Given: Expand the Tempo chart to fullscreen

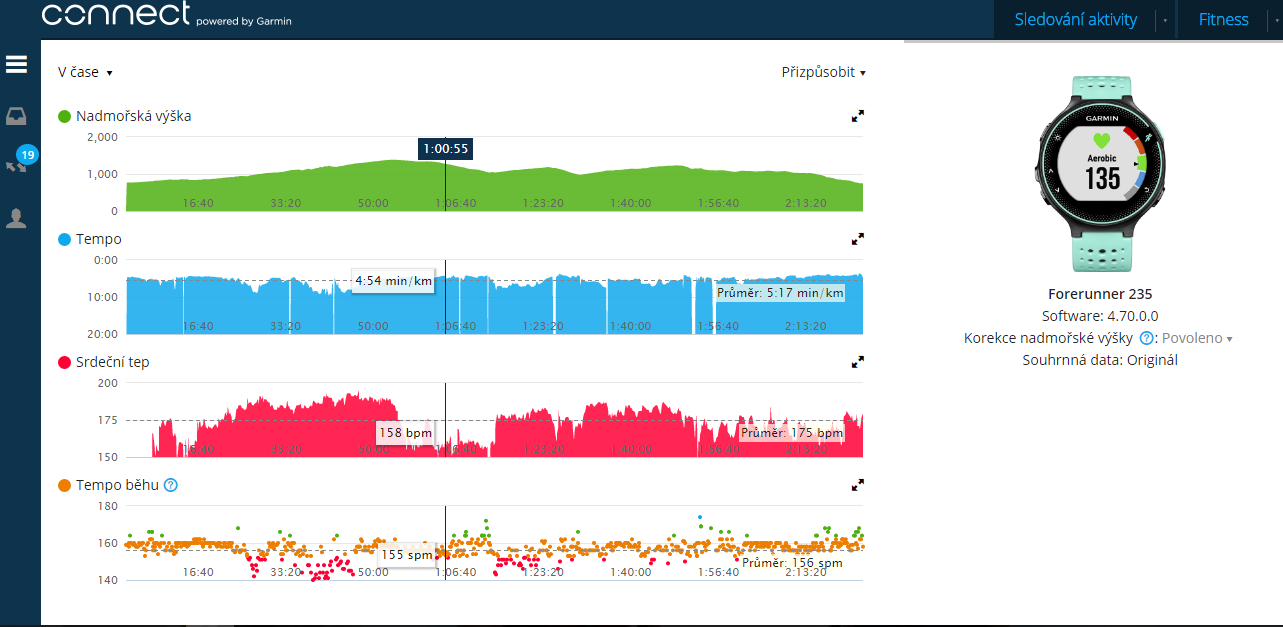Looking at the screenshot, I should [857, 239].
